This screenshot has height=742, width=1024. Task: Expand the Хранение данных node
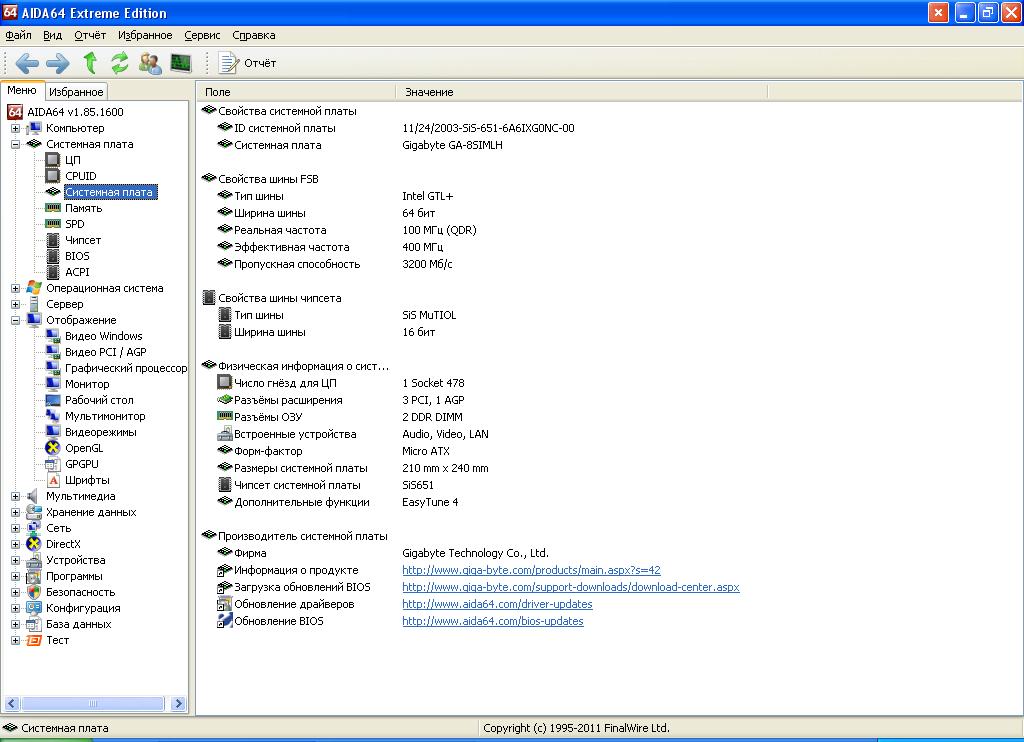coord(15,512)
